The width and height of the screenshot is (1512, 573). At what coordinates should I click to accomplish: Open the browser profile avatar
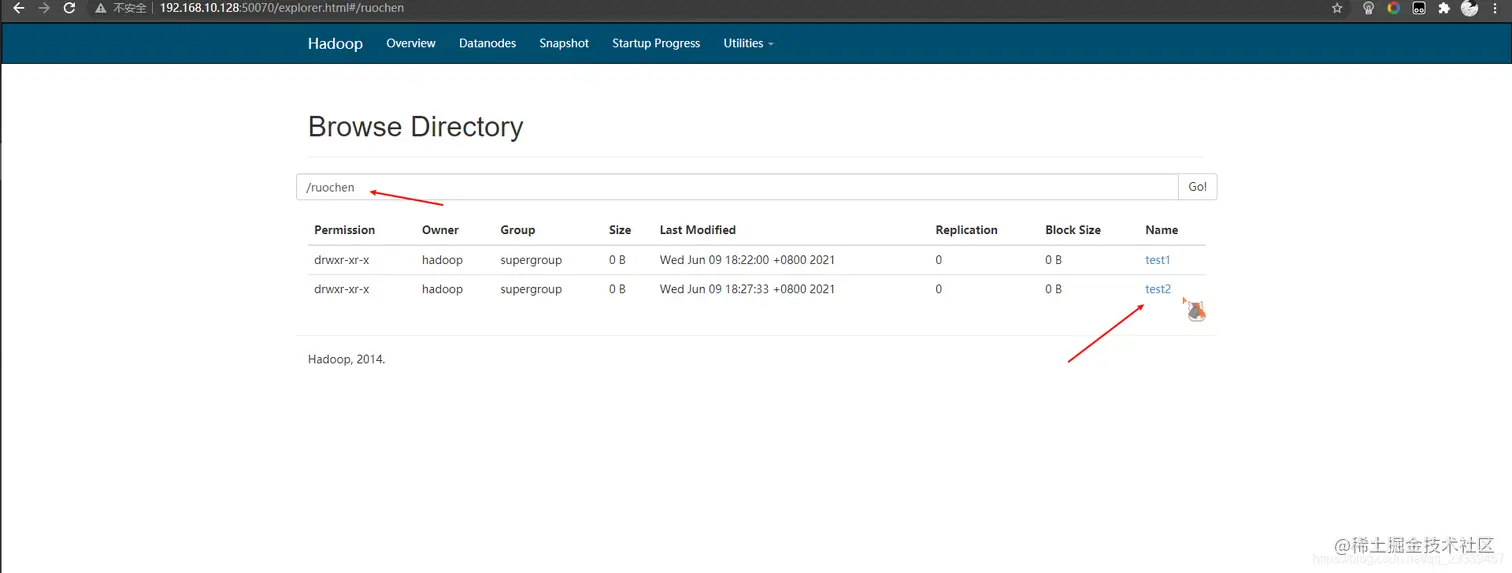[1469, 8]
